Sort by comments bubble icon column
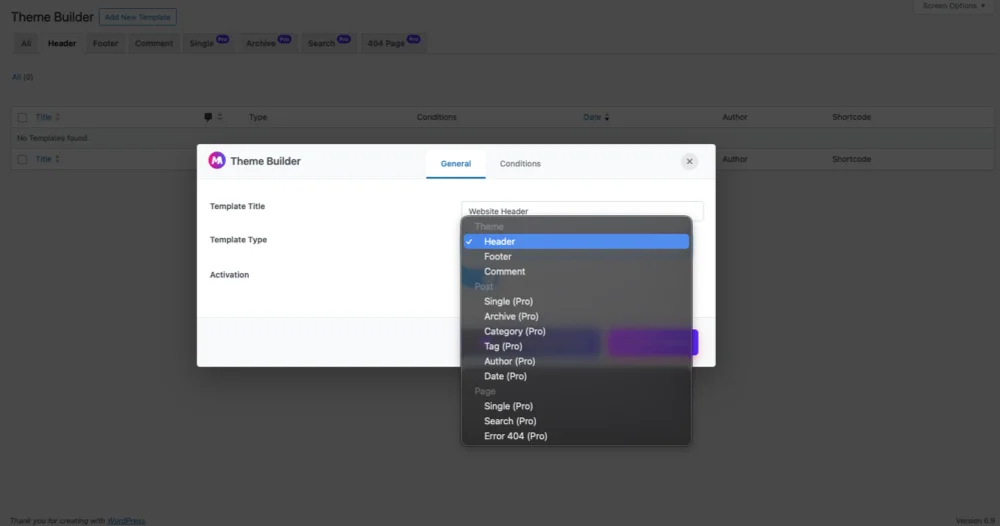Image resolution: width=1000 pixels, height=526 pixels. pos(212,117)
